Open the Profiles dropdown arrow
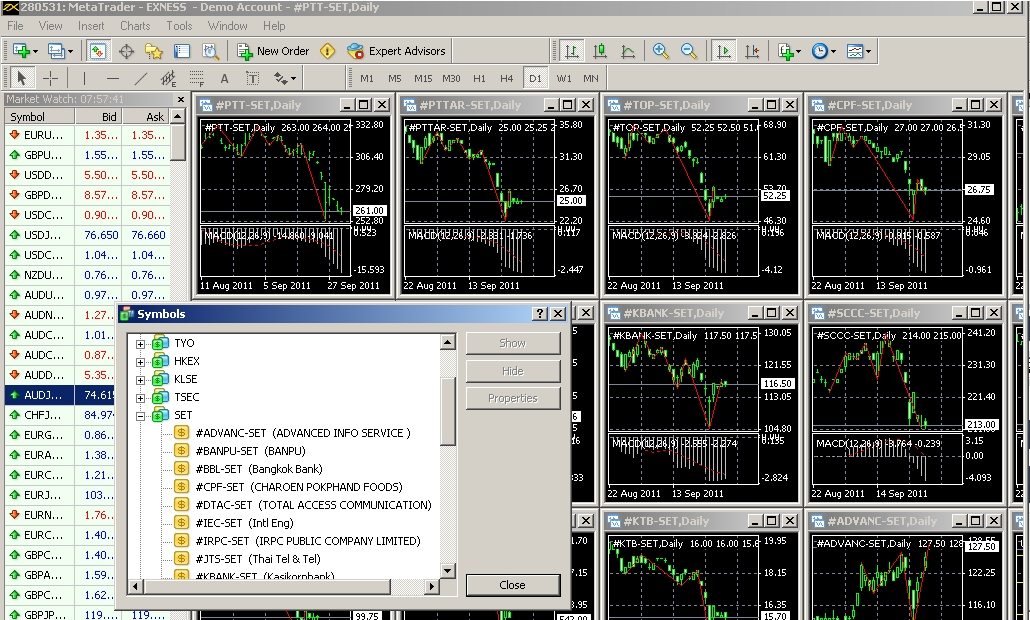Image resolution: width=1030 pixels, height=620 pixels. pyautogui.click(x=70, y=51)
